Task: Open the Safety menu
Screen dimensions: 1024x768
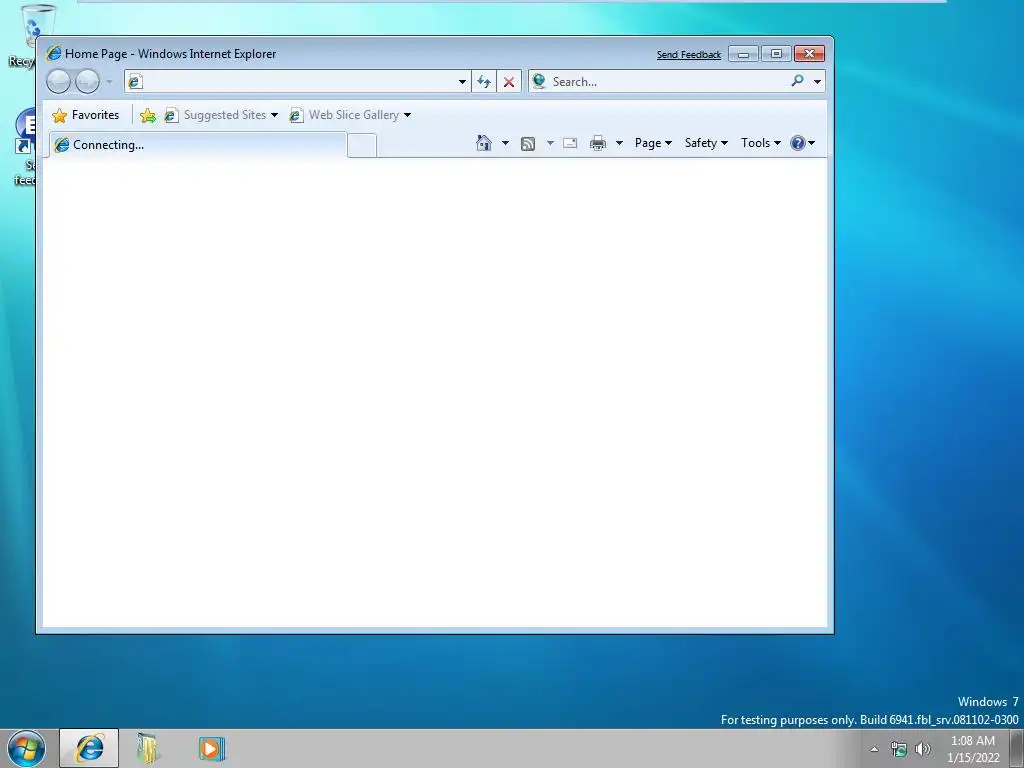Action: (x=706, y=143)
